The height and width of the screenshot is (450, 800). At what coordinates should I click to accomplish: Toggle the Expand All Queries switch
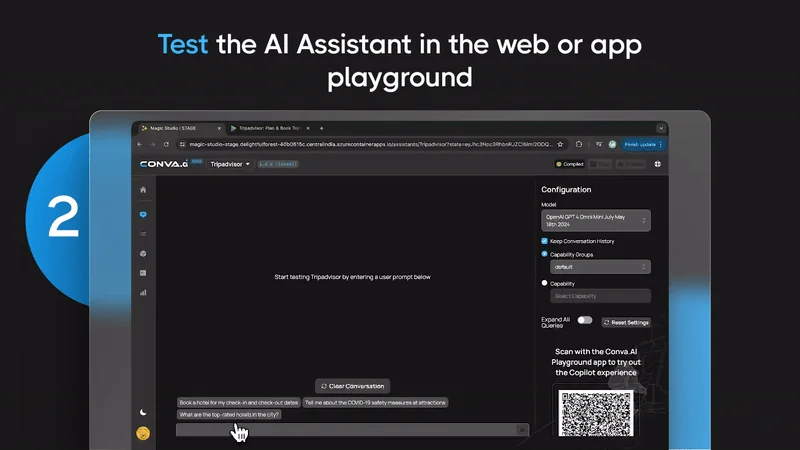tap(585, 320)
